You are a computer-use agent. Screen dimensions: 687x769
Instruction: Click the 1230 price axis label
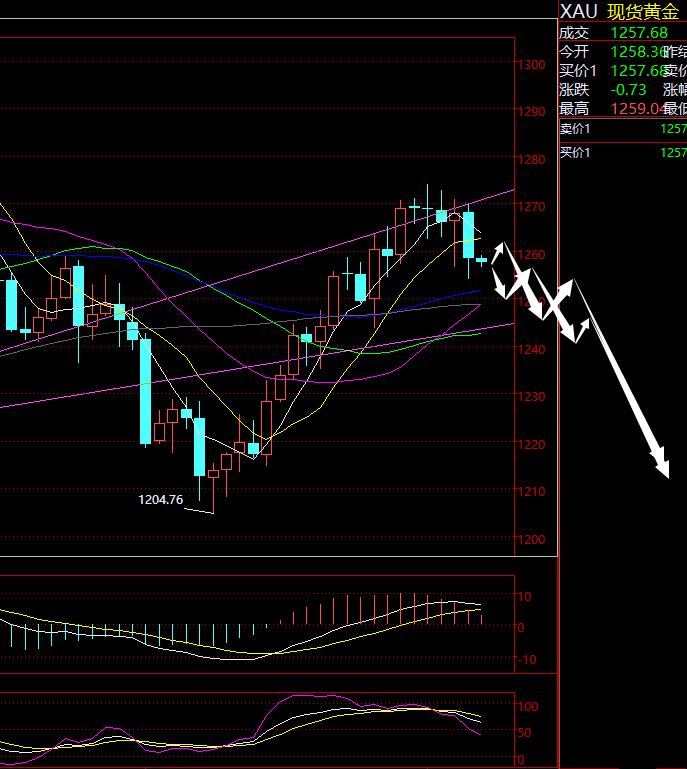pyautogui.click(x=532, y=397)
